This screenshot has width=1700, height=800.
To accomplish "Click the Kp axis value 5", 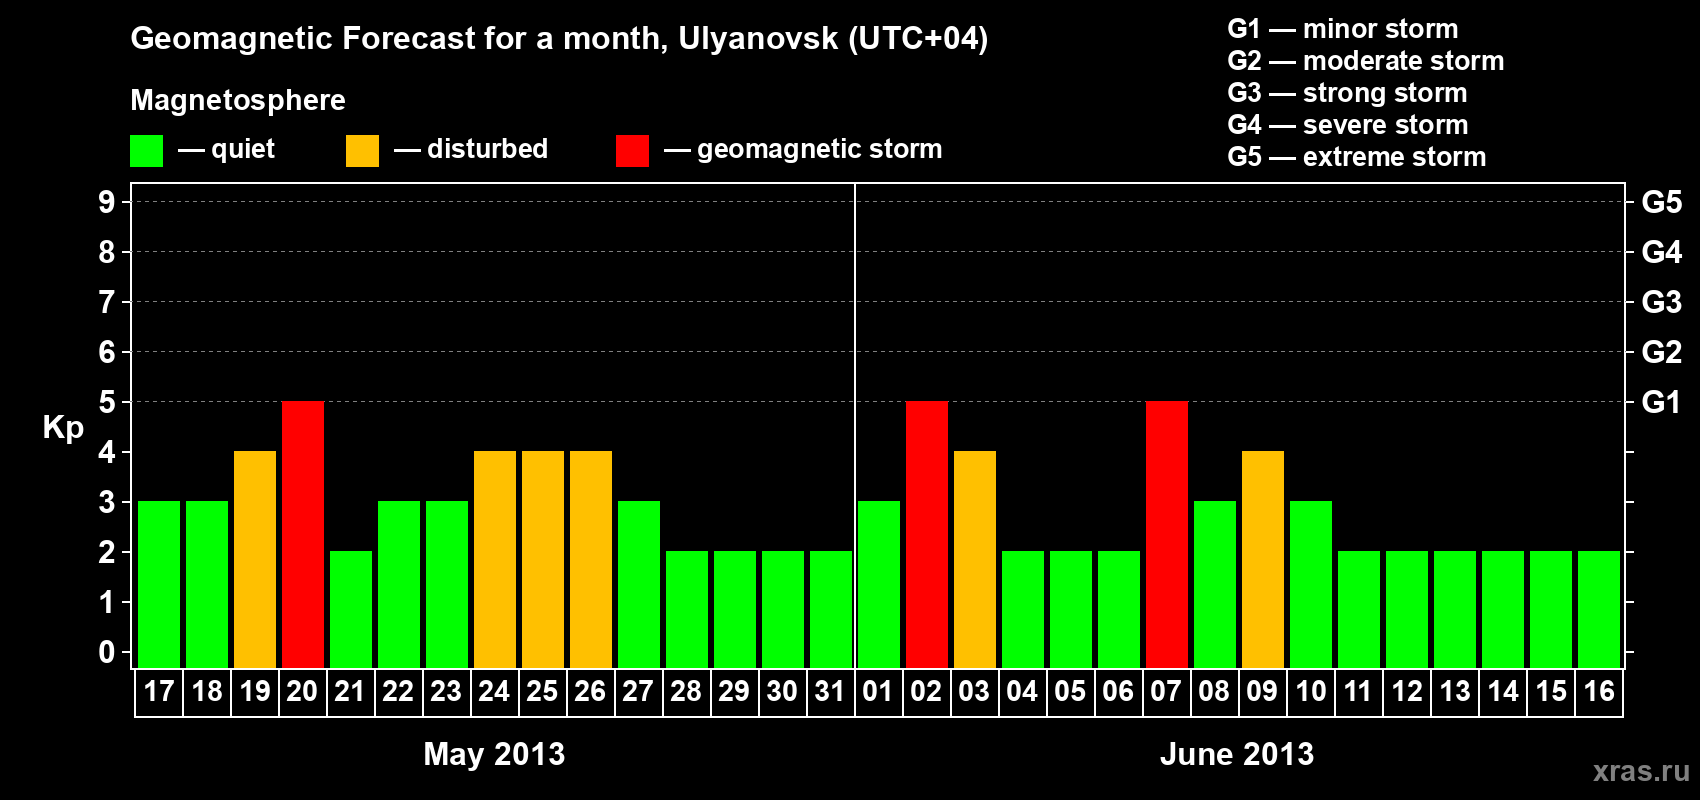I will (107, 402).
